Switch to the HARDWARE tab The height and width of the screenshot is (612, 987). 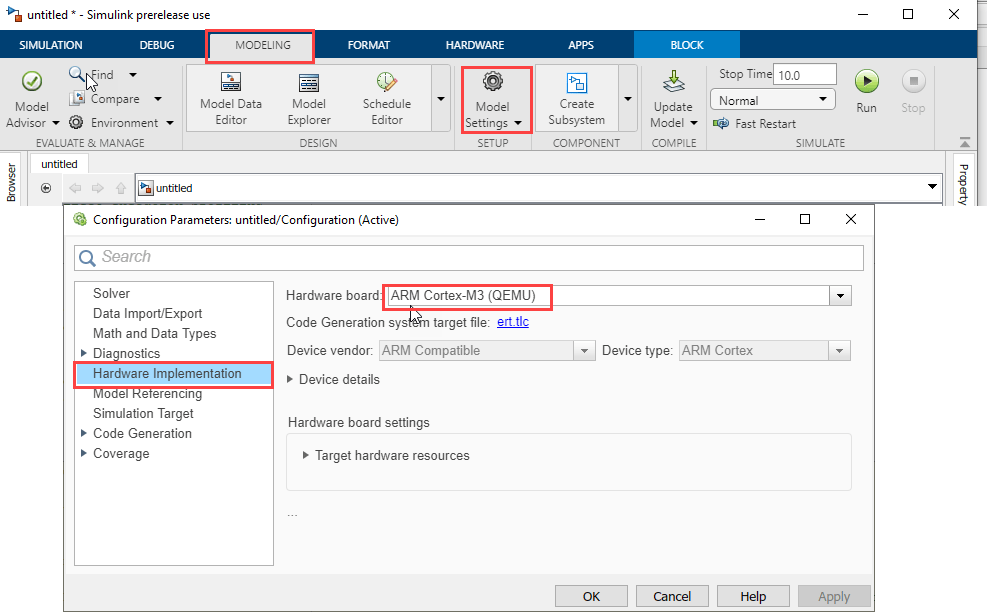point(474,45)
